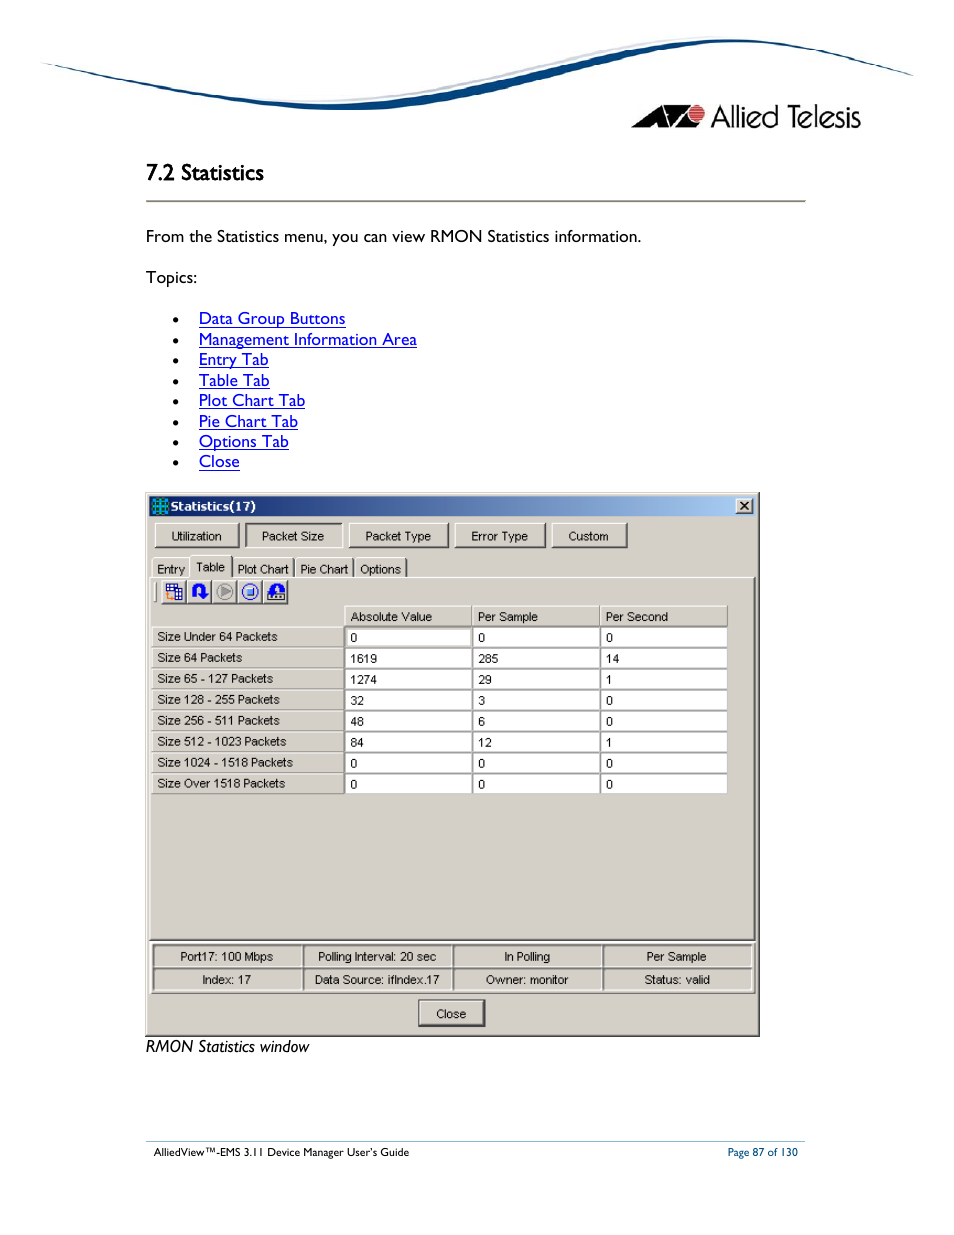
Task: Open the Pie Chart Tab link
Action: [x=248, y=422]
